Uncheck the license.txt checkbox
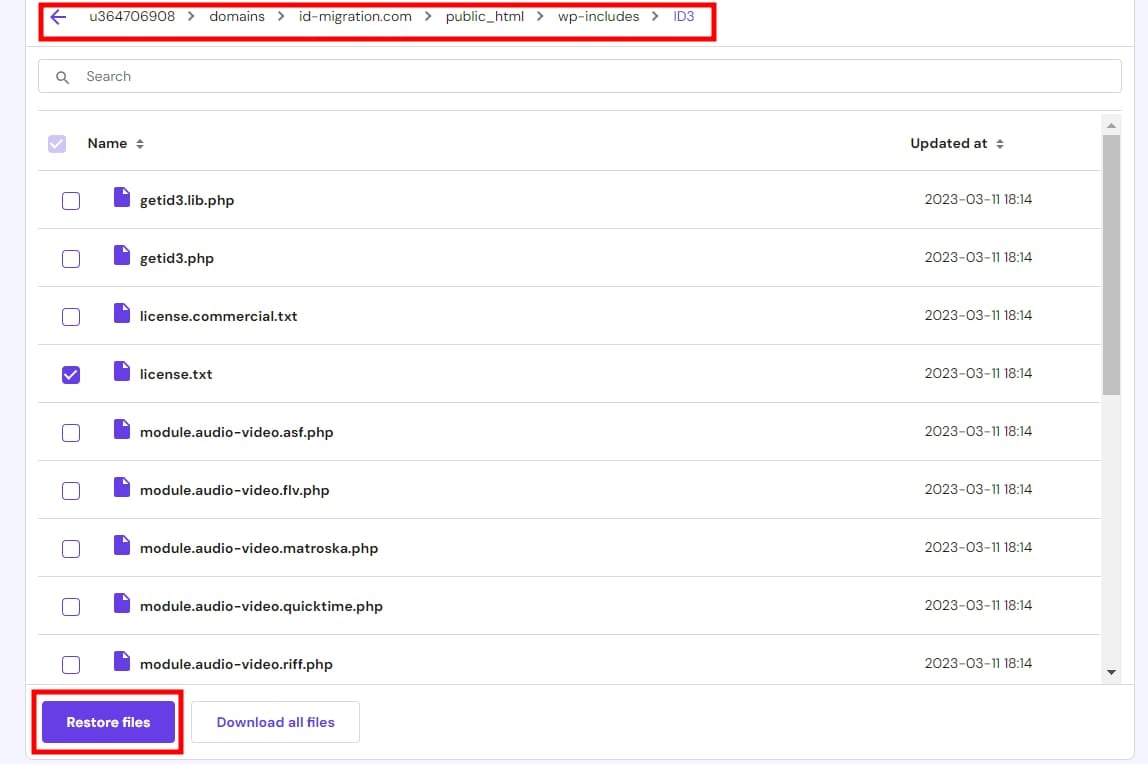This screenshot has height=764, width=1148. (71, 374)
